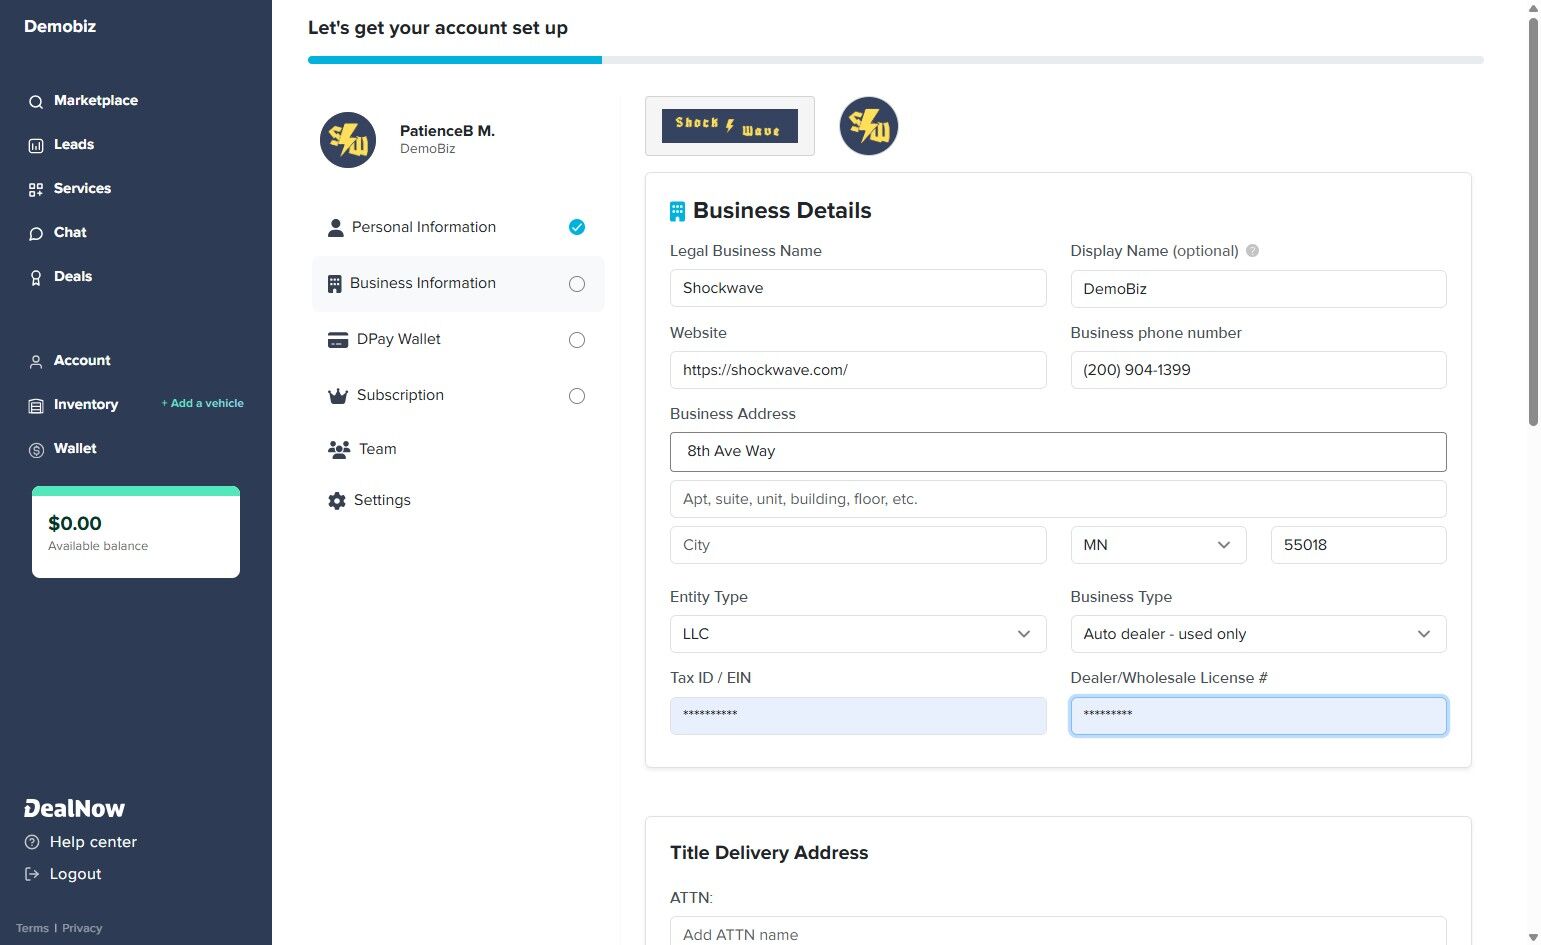Switch to the Leads section
The image size is (1541, 945).
pos(35,144)
